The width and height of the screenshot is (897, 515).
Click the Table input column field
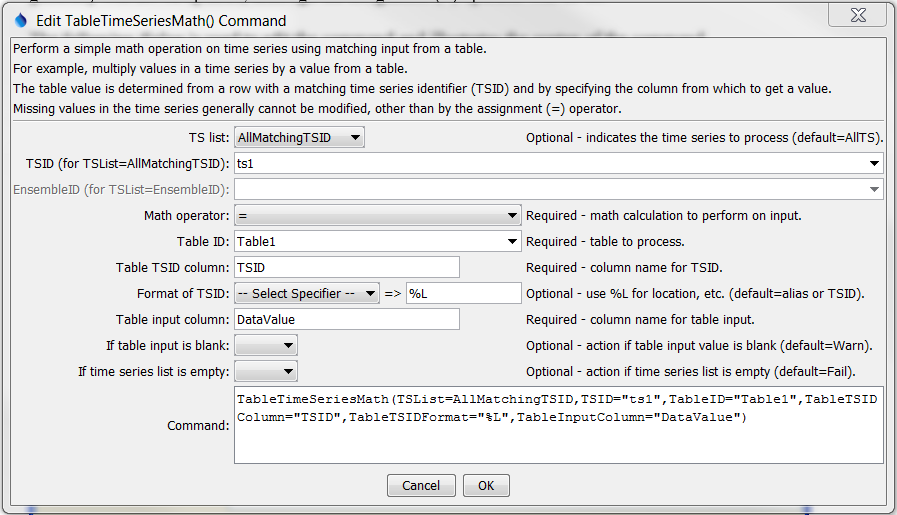[346, 319]
